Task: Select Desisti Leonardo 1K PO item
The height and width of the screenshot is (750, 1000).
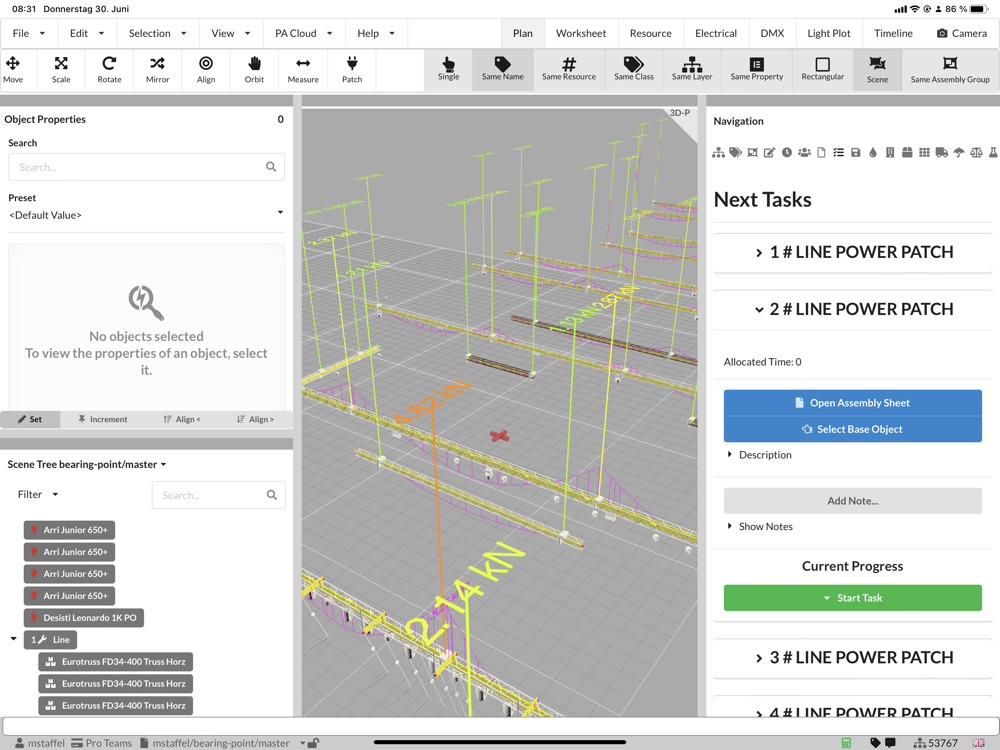Action: pyautogui.click(x=84, y=618)
